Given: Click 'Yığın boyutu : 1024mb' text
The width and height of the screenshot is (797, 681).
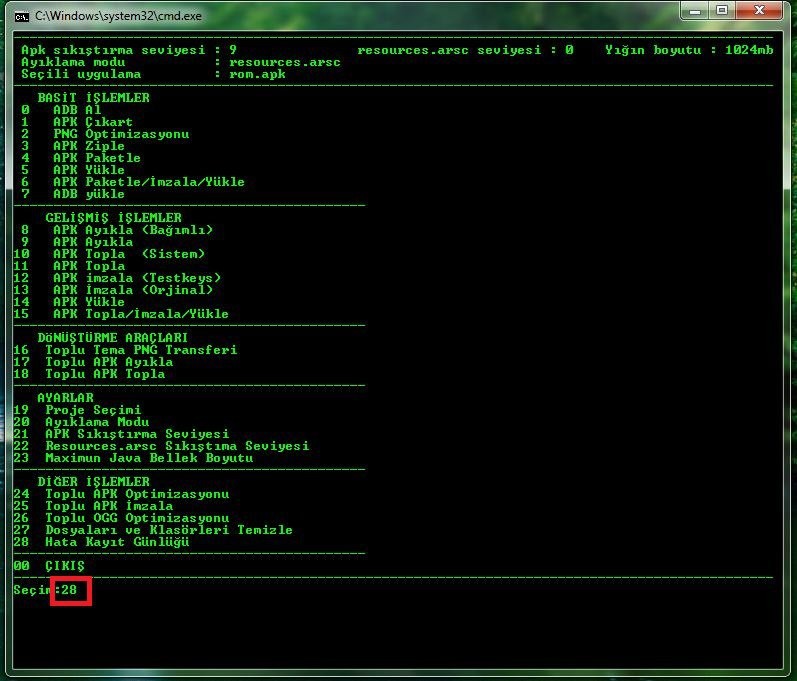Looking at the screenshot, I should (x=689, y=50).
